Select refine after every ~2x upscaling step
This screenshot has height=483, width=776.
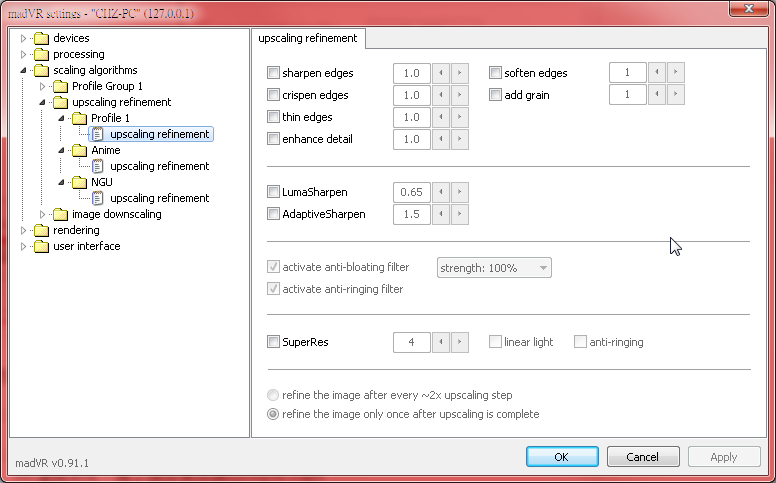coord(273,395)
